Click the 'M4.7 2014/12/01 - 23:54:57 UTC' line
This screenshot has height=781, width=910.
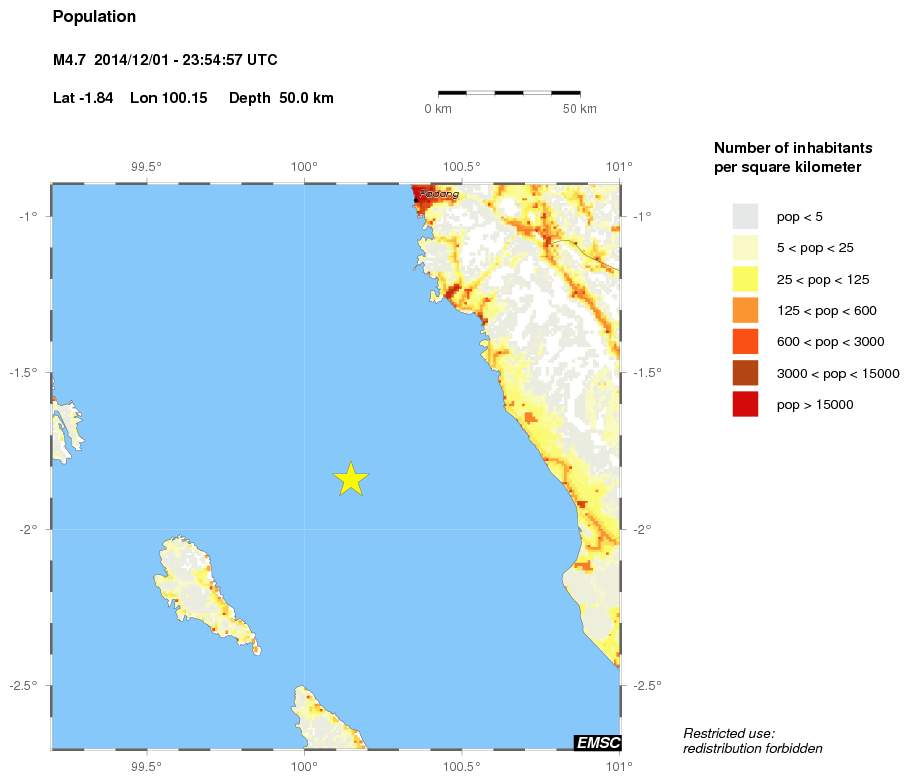pyautogui.click(x=165, y=60)
